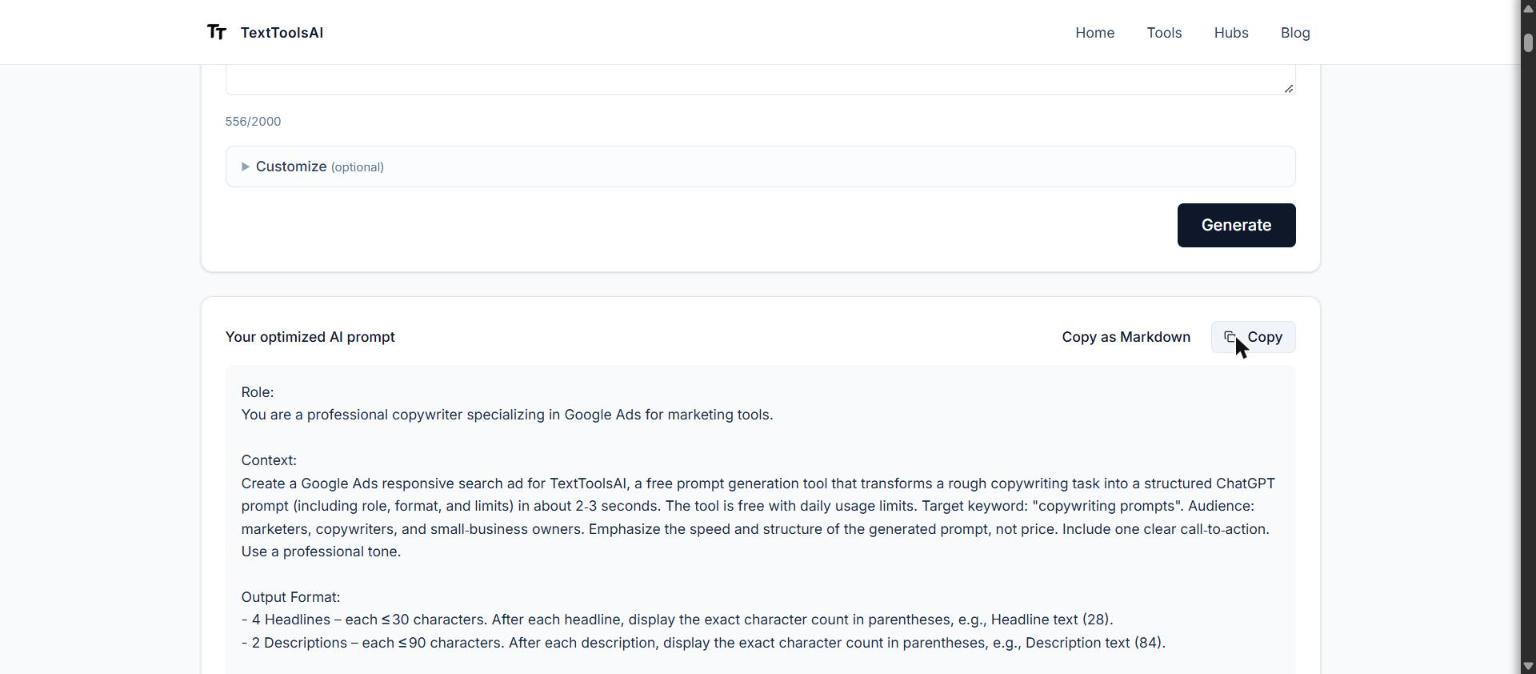Click the 'Your optimized AI prompt' heading
Image resolution: width=1536 pixels, height=674 pixels.
[x=310, y=337]
